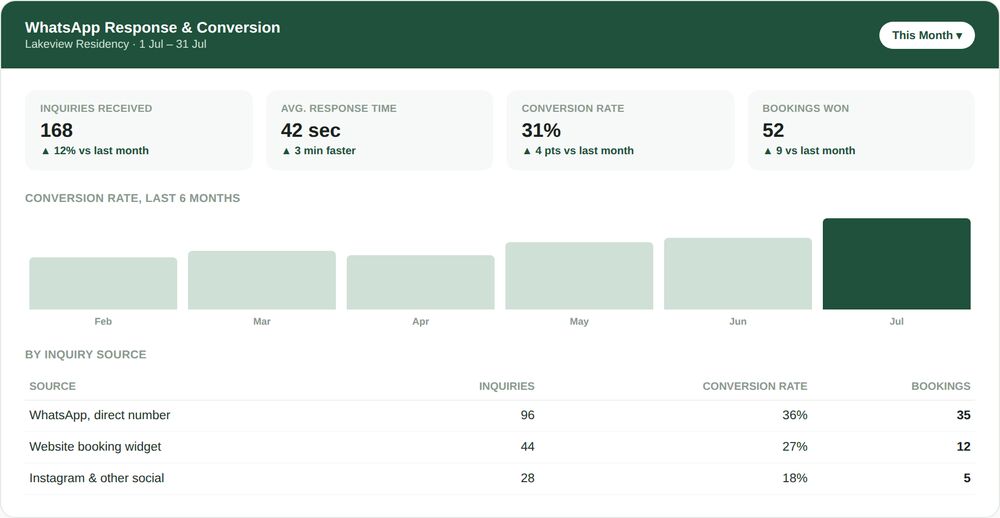Select the Bookings Won card
This screenshot has width=1000, height=518.
(x=861, y=130)
